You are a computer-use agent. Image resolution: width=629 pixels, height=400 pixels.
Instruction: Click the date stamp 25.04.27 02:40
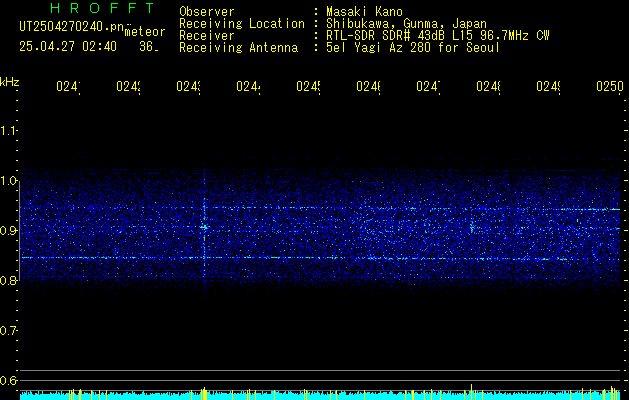point(68,47)
